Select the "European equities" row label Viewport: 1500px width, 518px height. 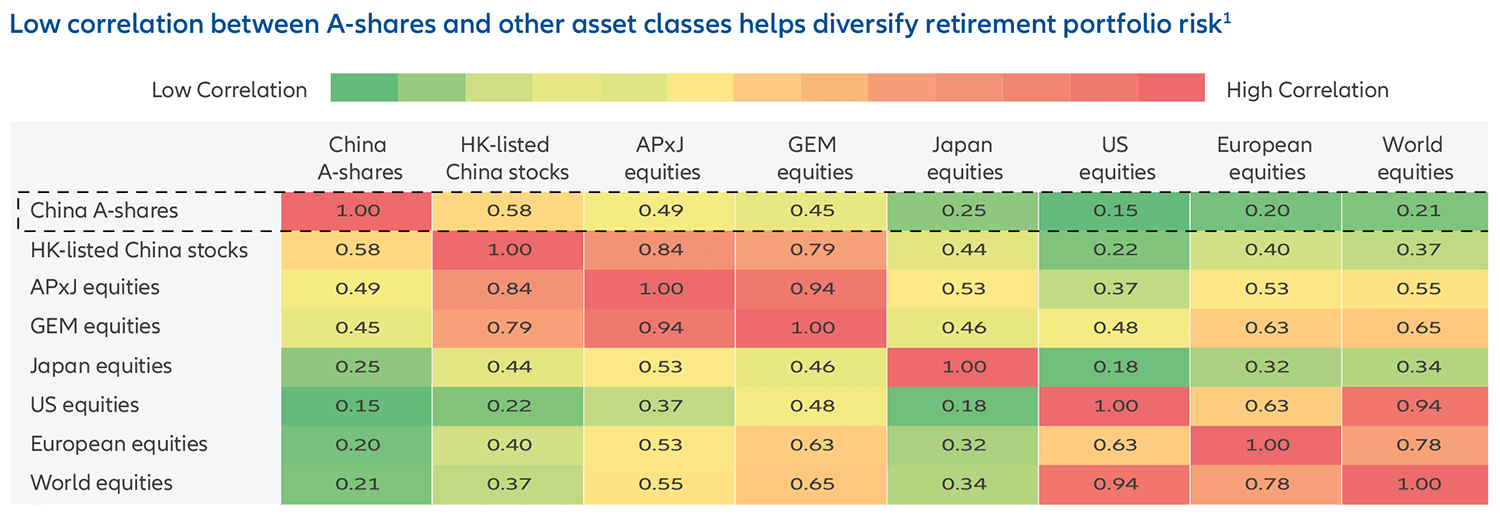pos(119,444)
